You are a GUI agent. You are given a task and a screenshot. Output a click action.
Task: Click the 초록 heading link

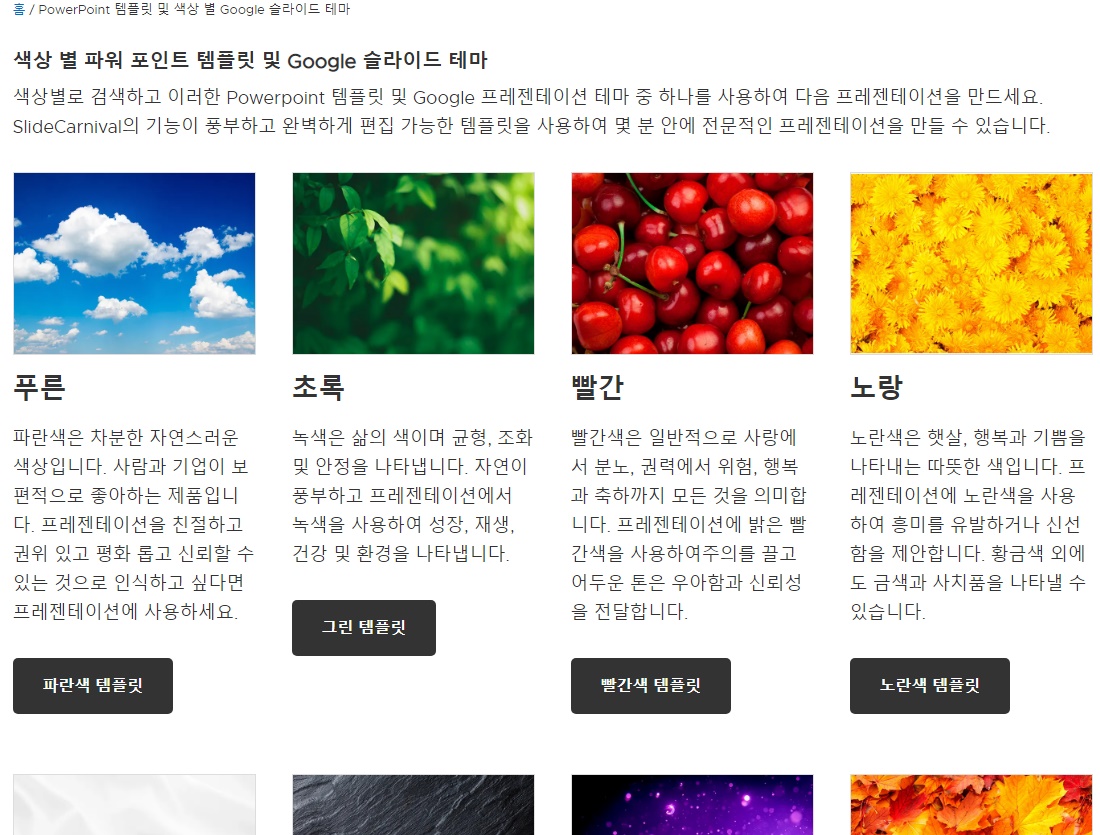pos(316,387)
